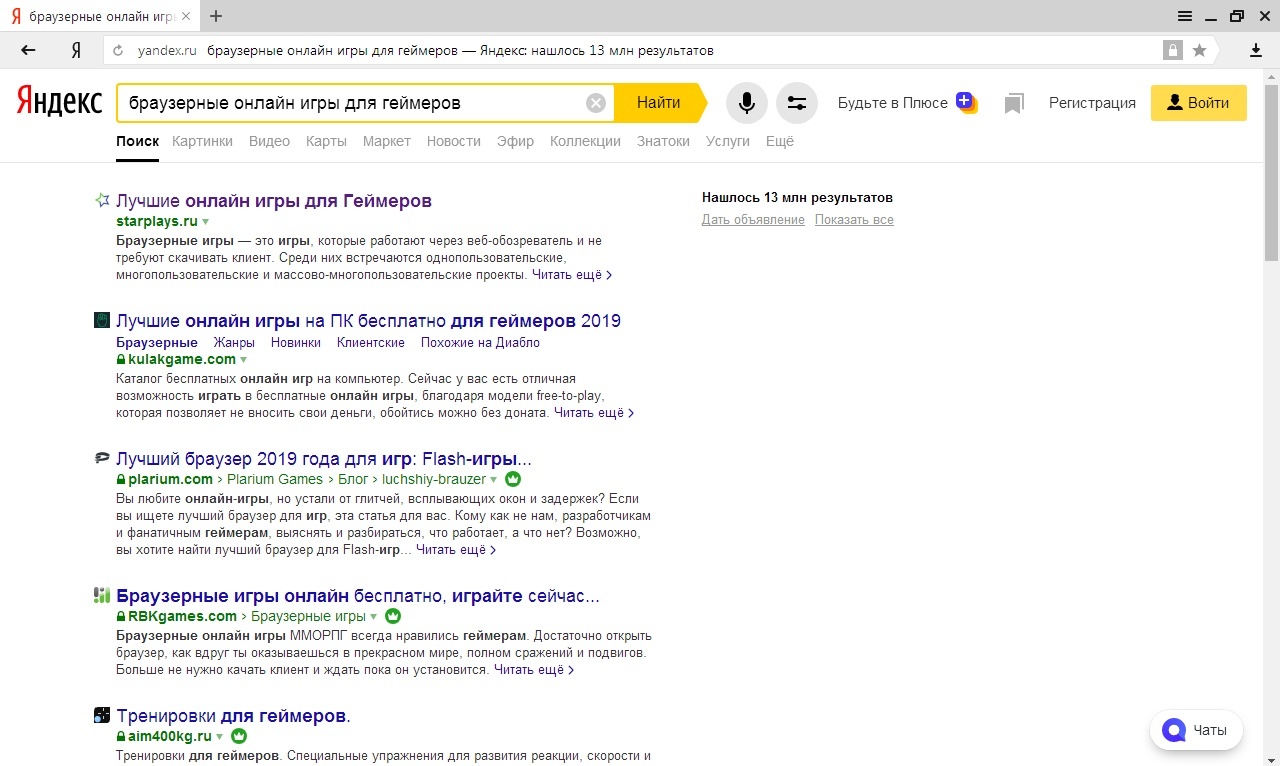Click the RBKgames.com favicon

pyautogui.click(x=102, y=595)
